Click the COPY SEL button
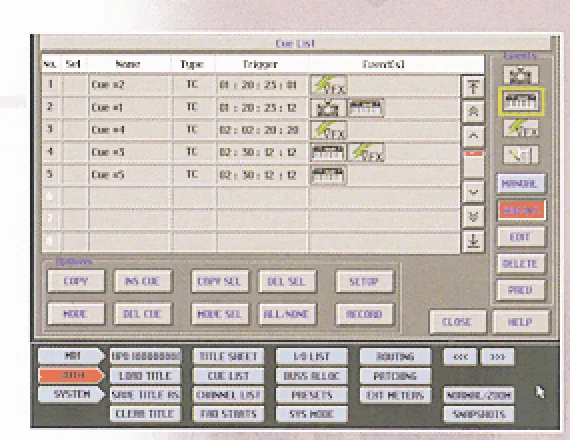Screen dimensions: 570x440 [x=220, y=281]
